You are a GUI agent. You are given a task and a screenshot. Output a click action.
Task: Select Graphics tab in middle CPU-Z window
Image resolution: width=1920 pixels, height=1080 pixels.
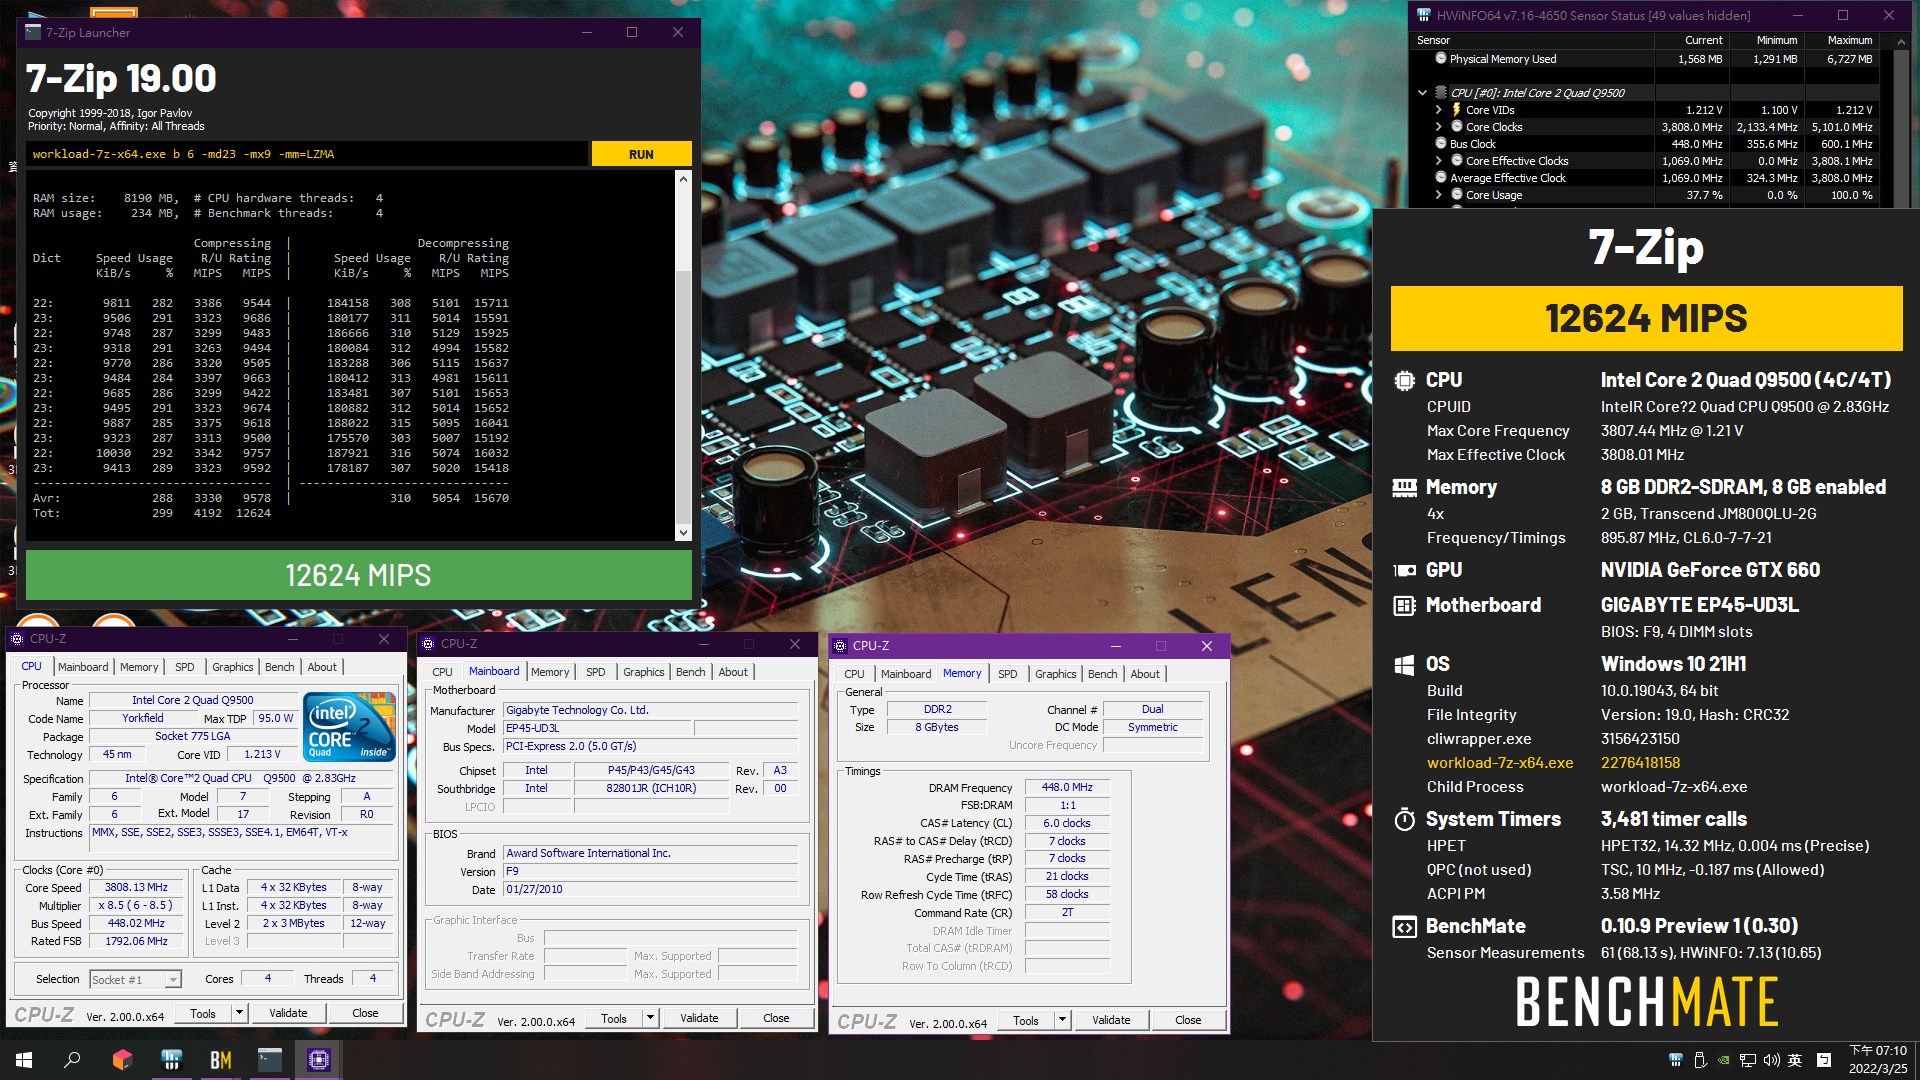644,672
